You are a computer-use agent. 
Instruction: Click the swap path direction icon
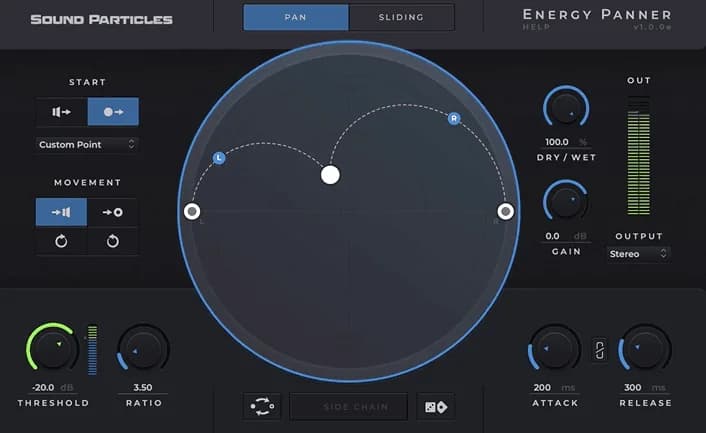click(262, 406)
